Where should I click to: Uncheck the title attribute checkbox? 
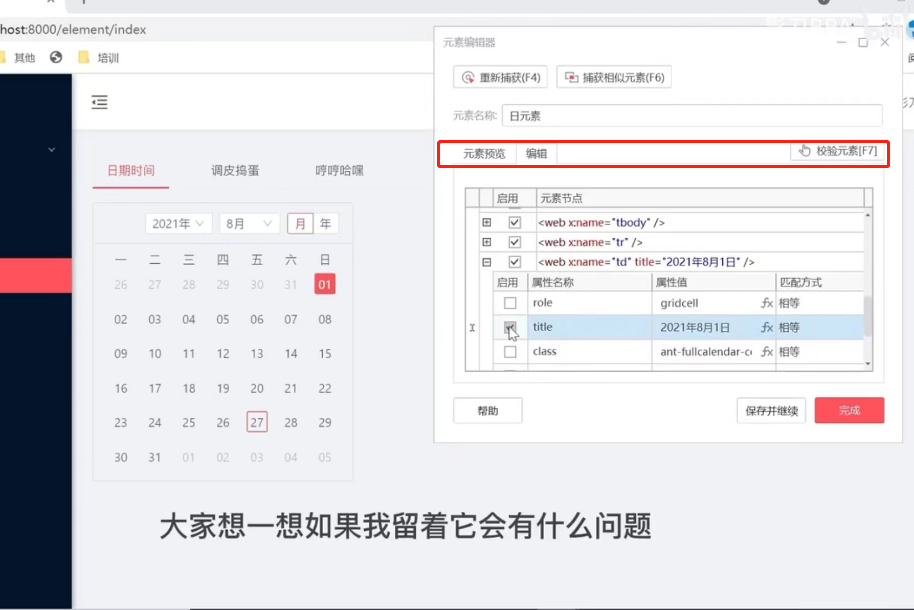click(x=510, y=327)
